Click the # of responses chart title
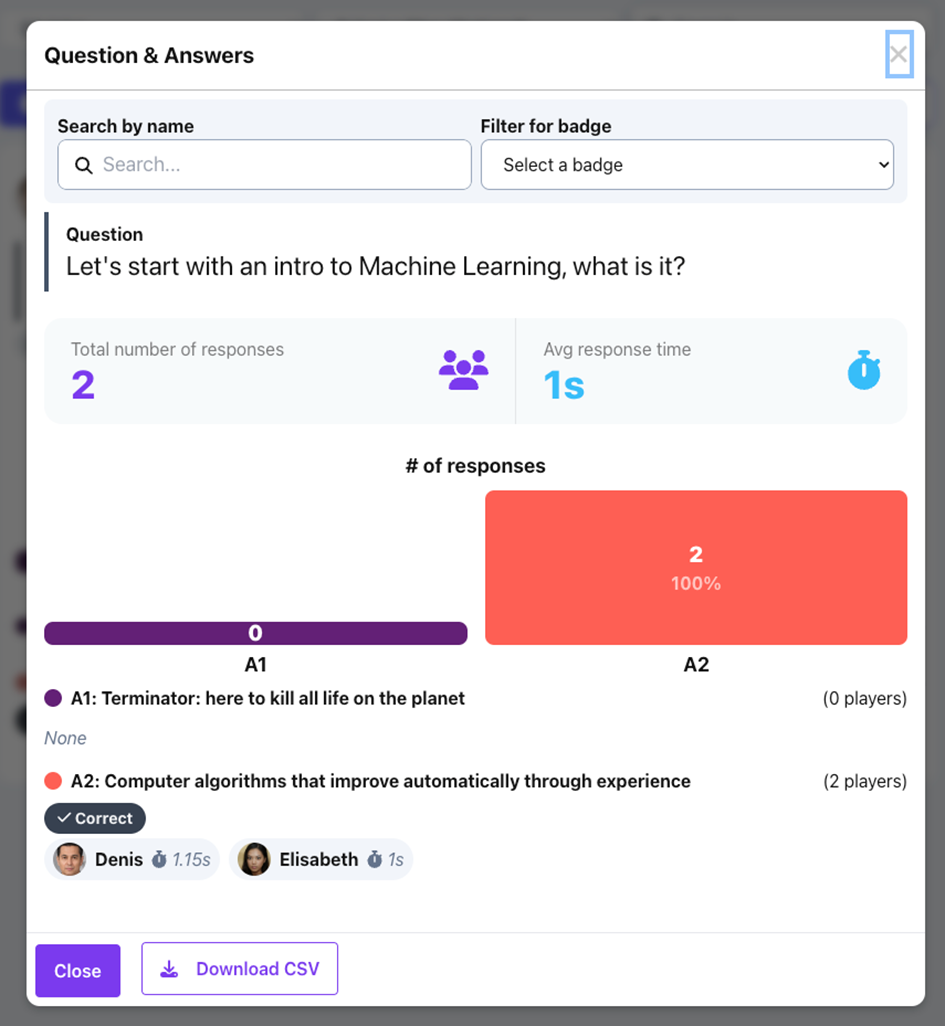Viewport: 945px width, 1026px height. tap(476, 466)
